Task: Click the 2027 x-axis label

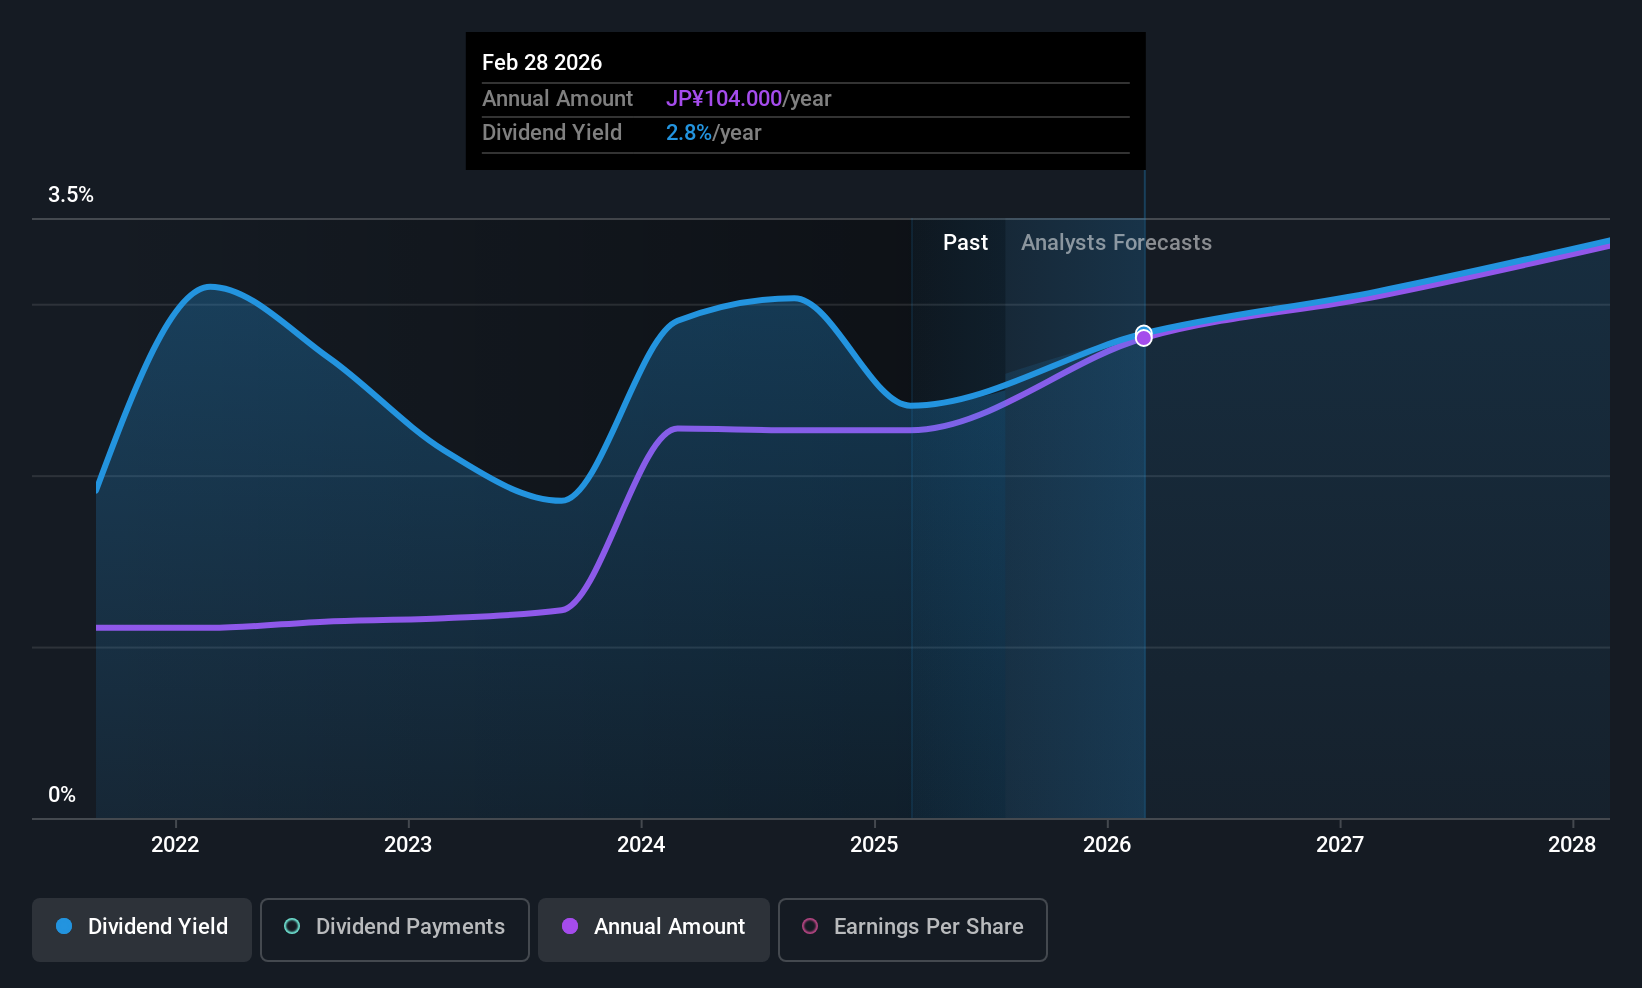Action: (1340, 845)
